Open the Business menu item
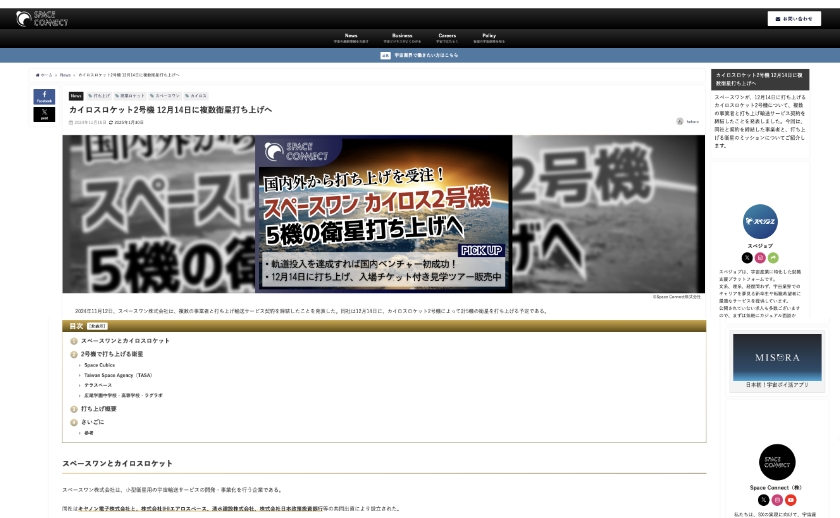 402,36
